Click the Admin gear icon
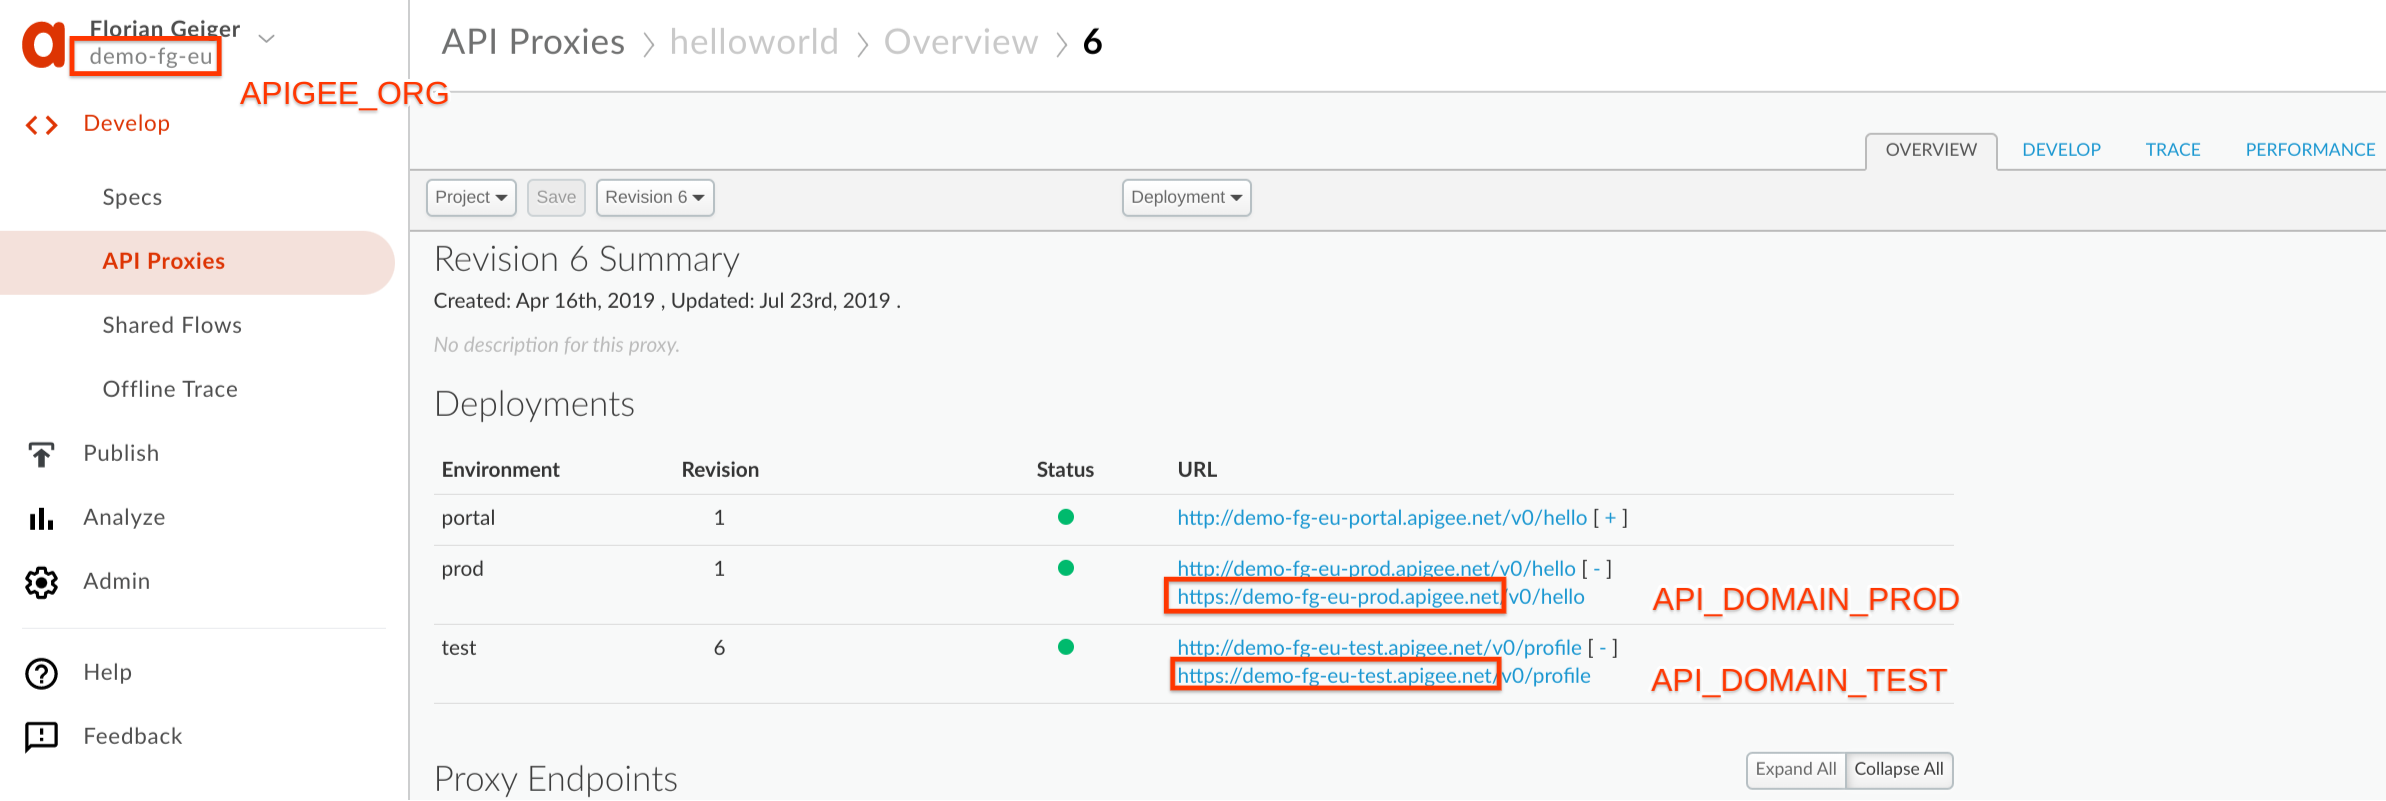Screen dimensions: 2386x801 click(41, 582)
